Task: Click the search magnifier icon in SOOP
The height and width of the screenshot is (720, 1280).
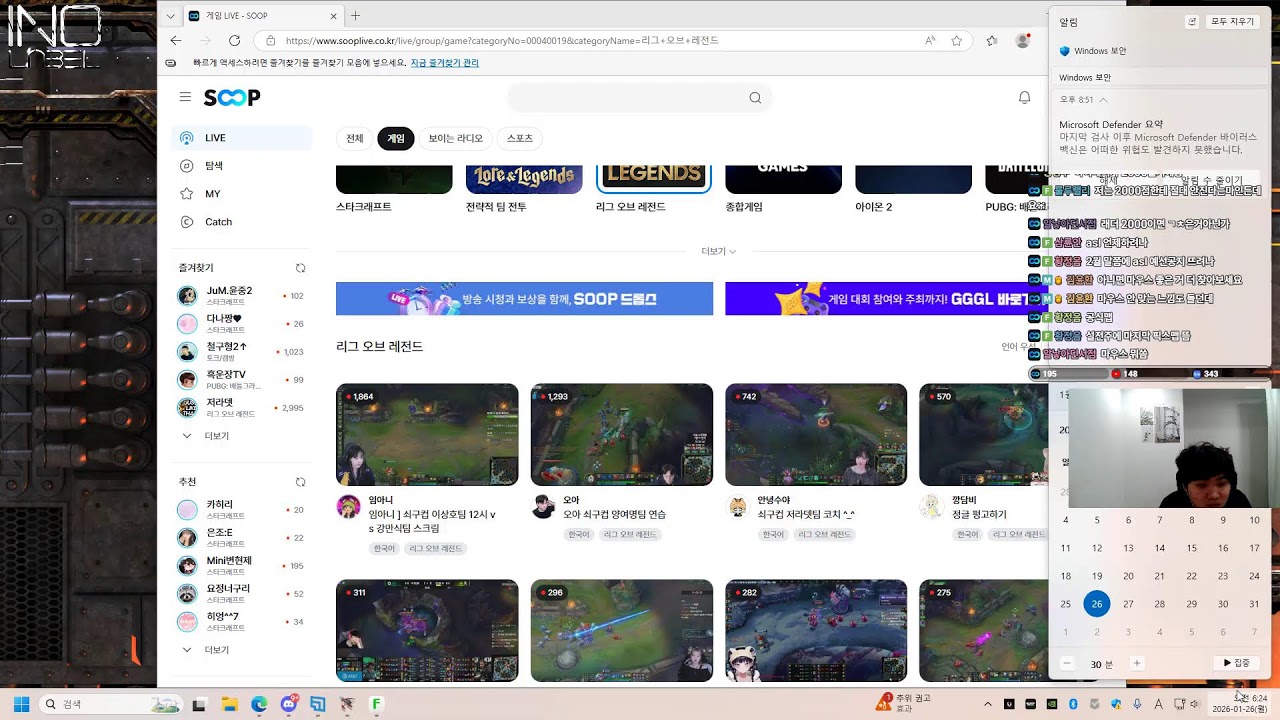Action: coord(755,97)
